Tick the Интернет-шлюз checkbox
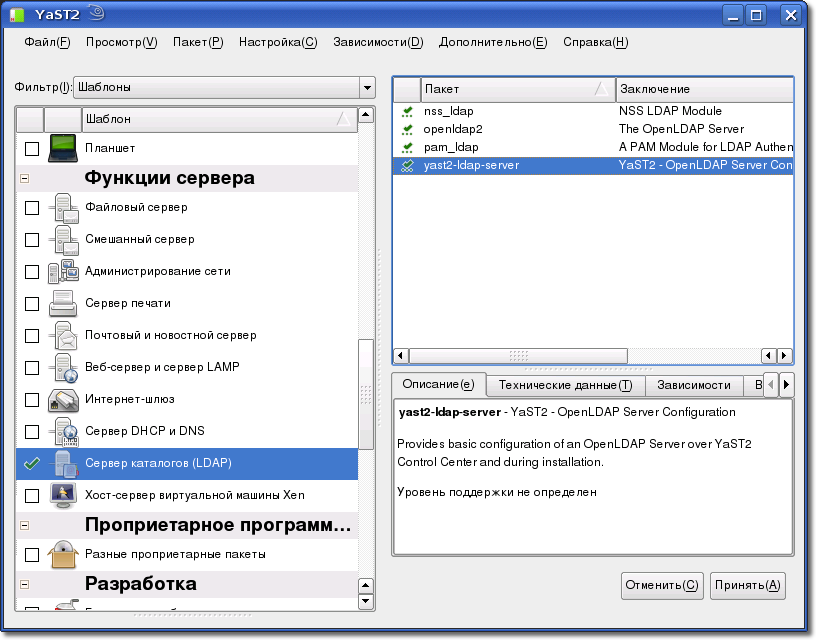Image resolution: width=816 pixels, height=640 pixels. click(x=32, y=400)
